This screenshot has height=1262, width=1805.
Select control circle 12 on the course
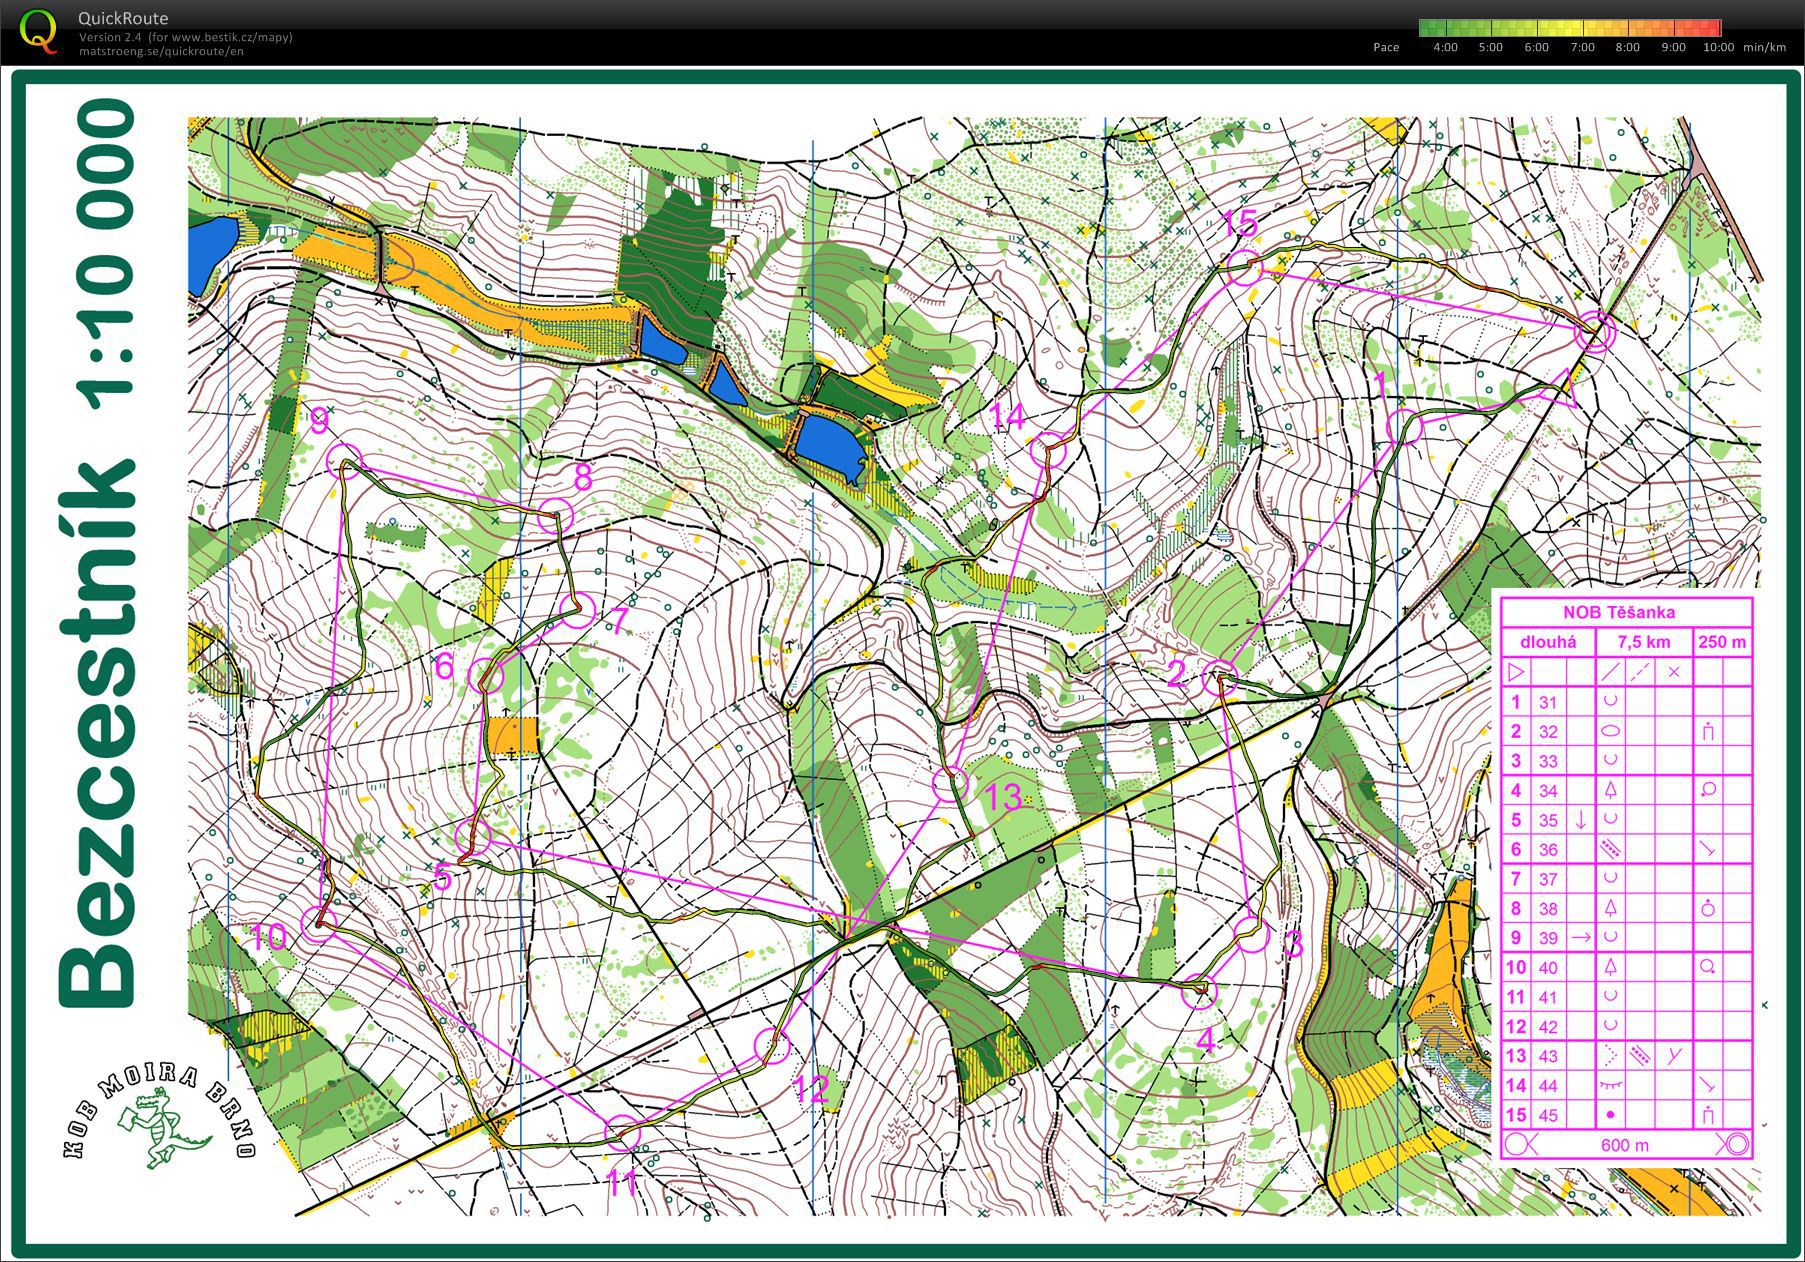772,1045
